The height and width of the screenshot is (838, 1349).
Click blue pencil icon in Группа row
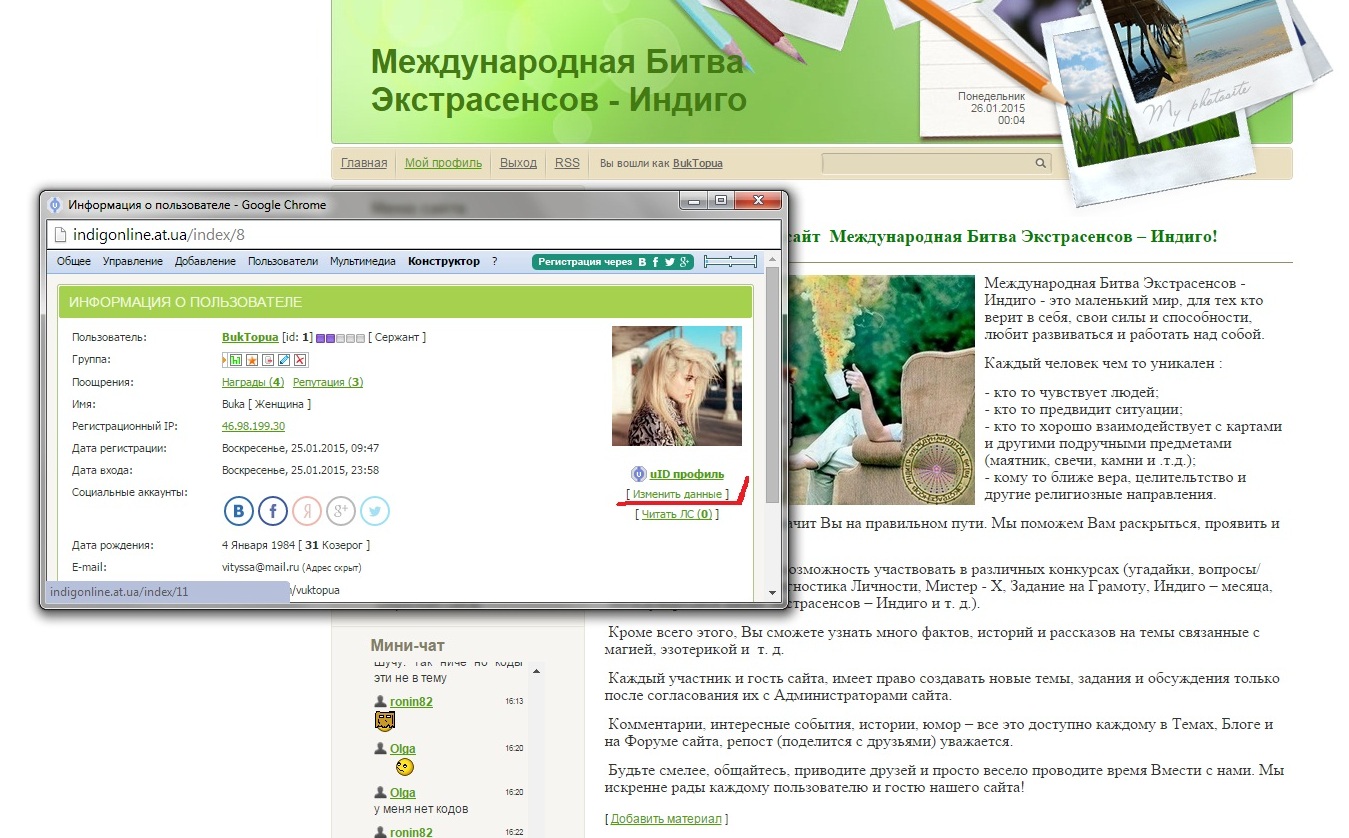pyautogui.click(x=284, y=360)
